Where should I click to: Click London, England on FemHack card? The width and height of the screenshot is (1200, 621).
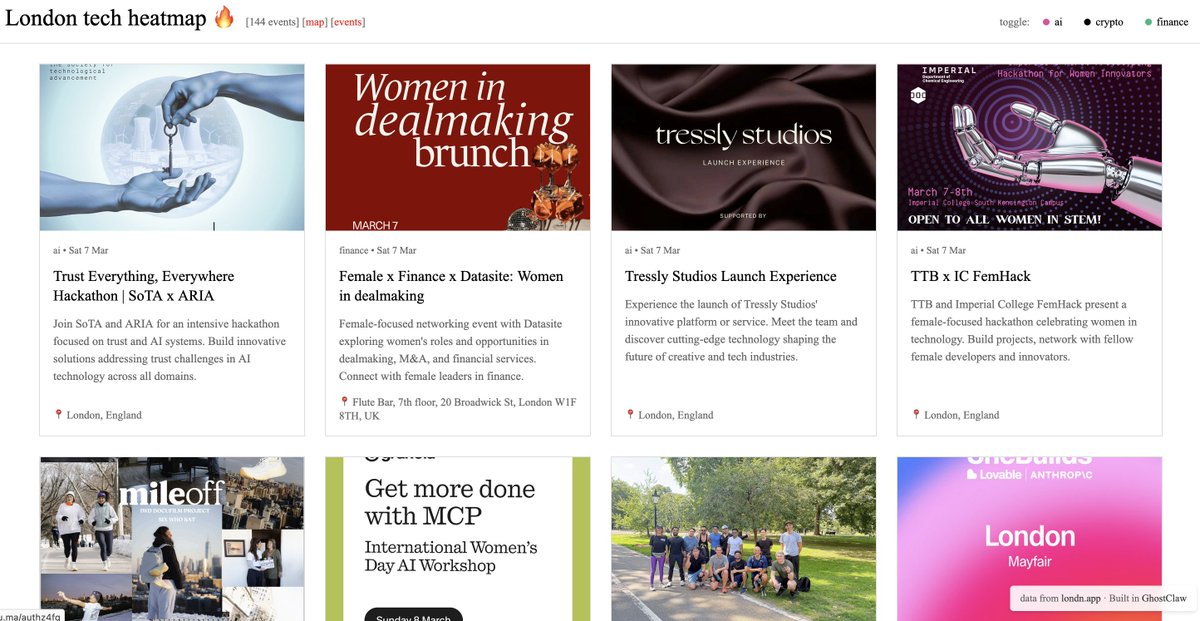tap(962, 415)
